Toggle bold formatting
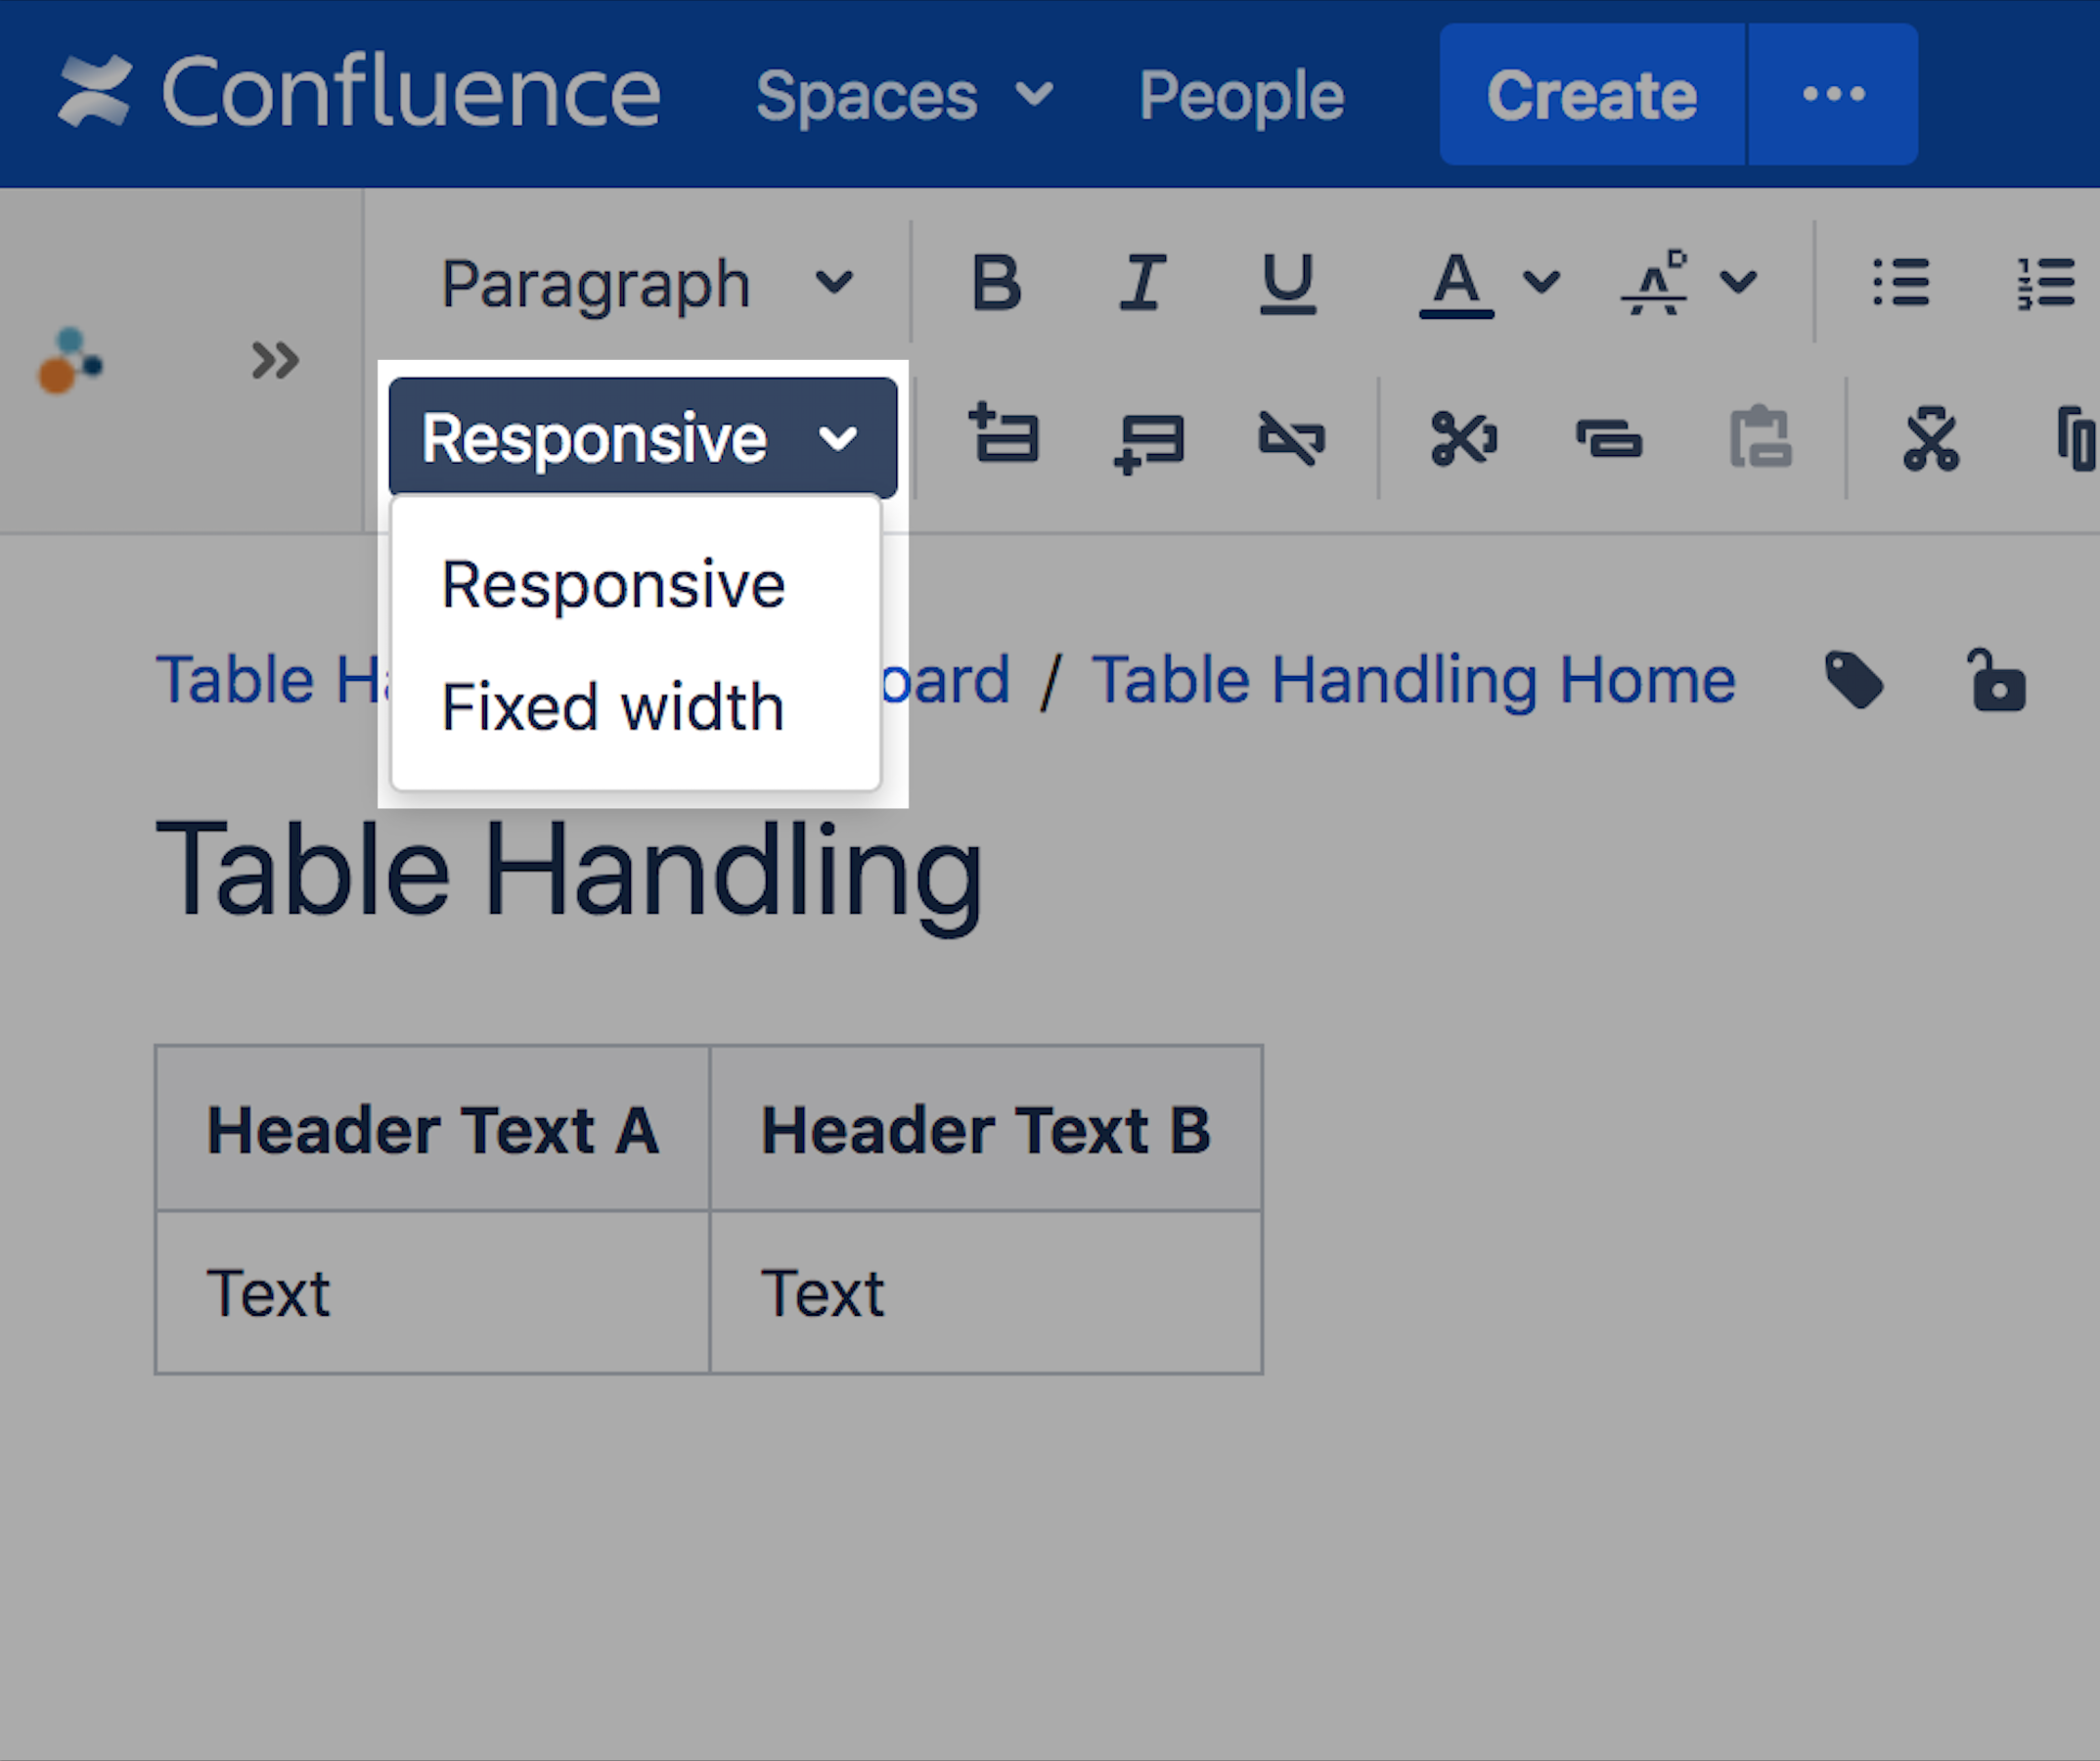This screenshot has width=2100, height=1761. click(x=995, y=283)
